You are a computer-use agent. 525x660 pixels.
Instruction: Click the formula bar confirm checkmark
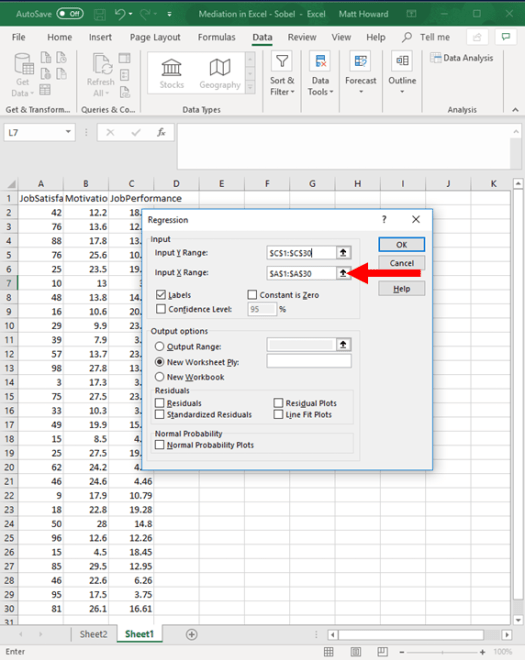pos(136,133)
